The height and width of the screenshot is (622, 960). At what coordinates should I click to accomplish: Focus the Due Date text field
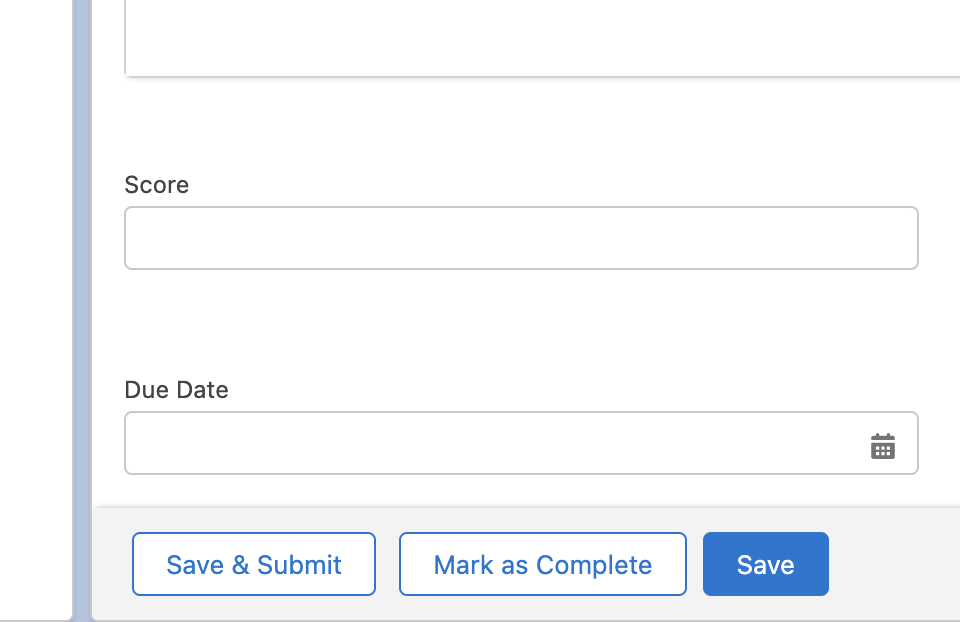[521, 443]
